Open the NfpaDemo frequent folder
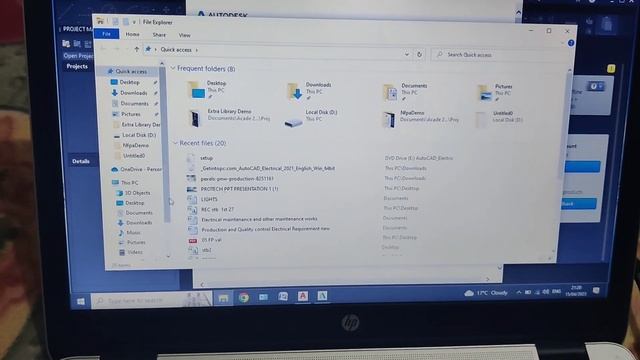 (420, 118)
